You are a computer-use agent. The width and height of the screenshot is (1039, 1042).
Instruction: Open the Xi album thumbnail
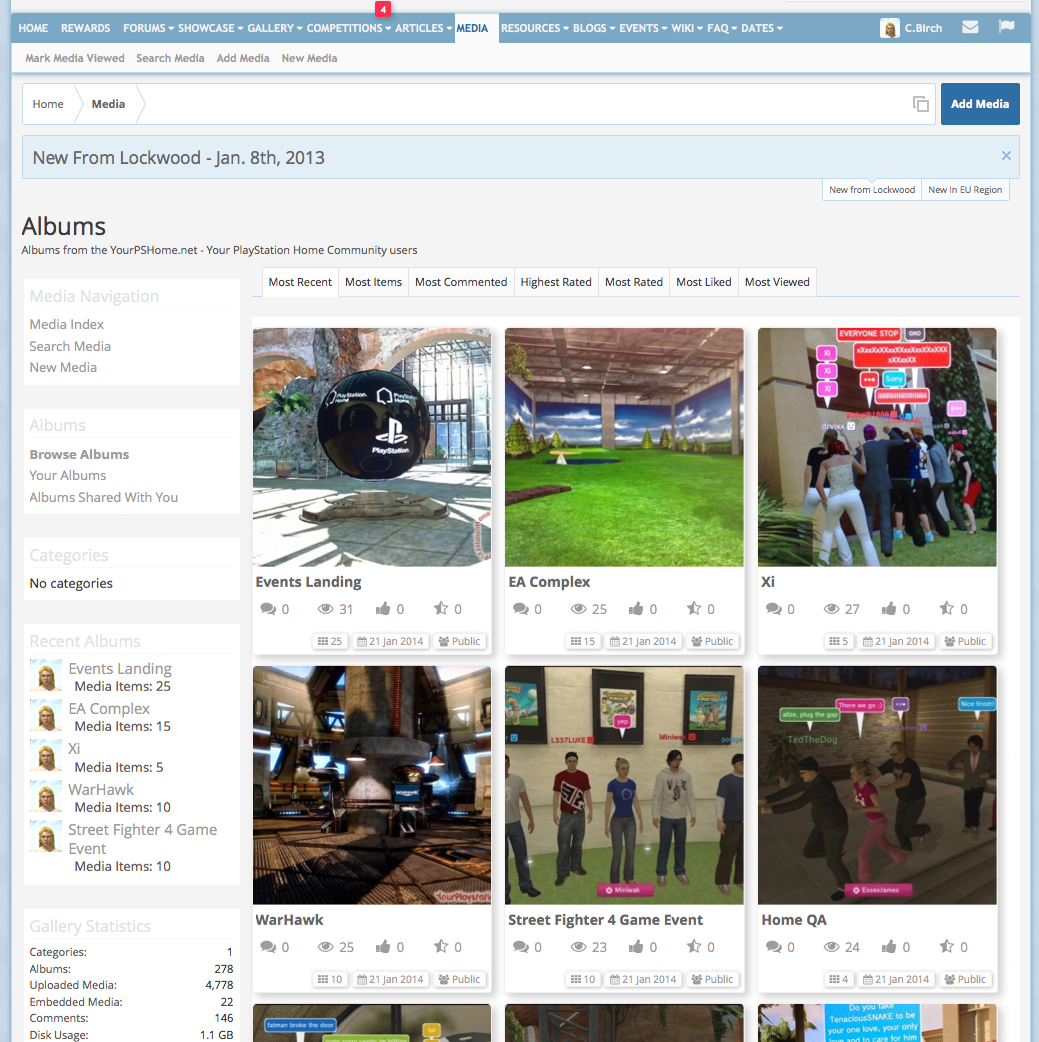point(877,447)
